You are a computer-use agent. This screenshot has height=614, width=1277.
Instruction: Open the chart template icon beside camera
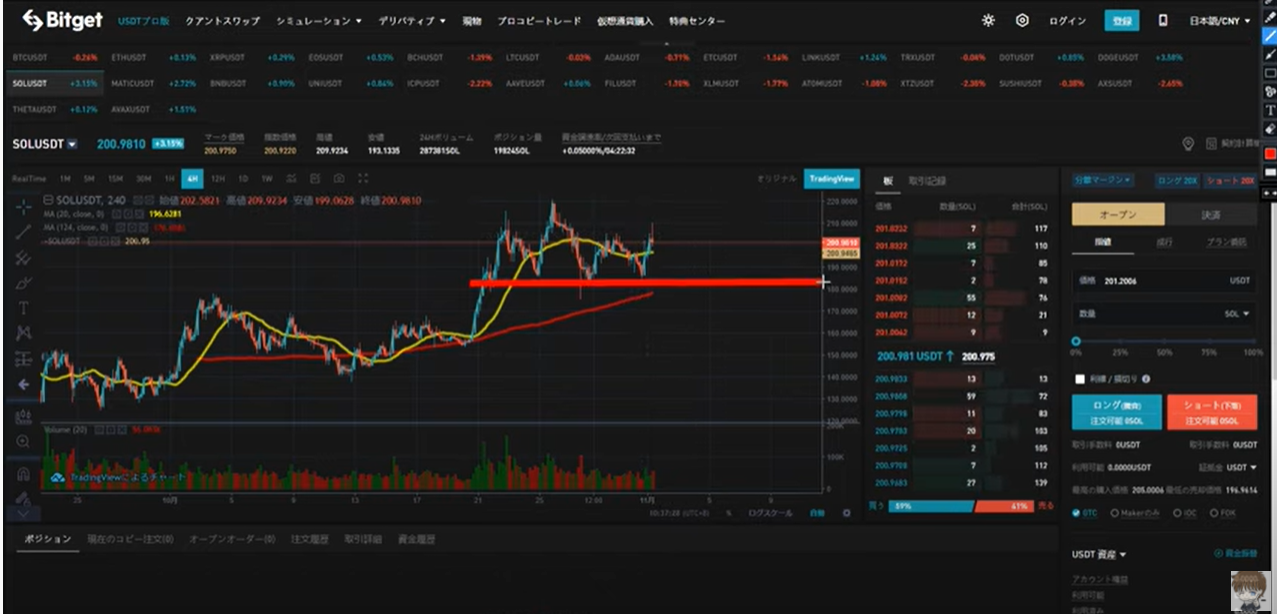(315, 178)
